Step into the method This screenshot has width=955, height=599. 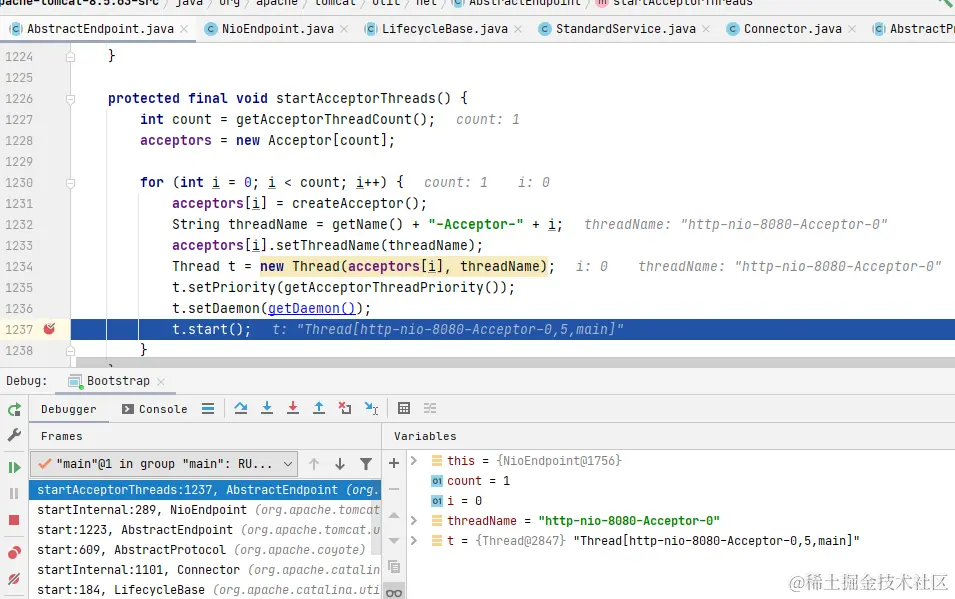267,408
